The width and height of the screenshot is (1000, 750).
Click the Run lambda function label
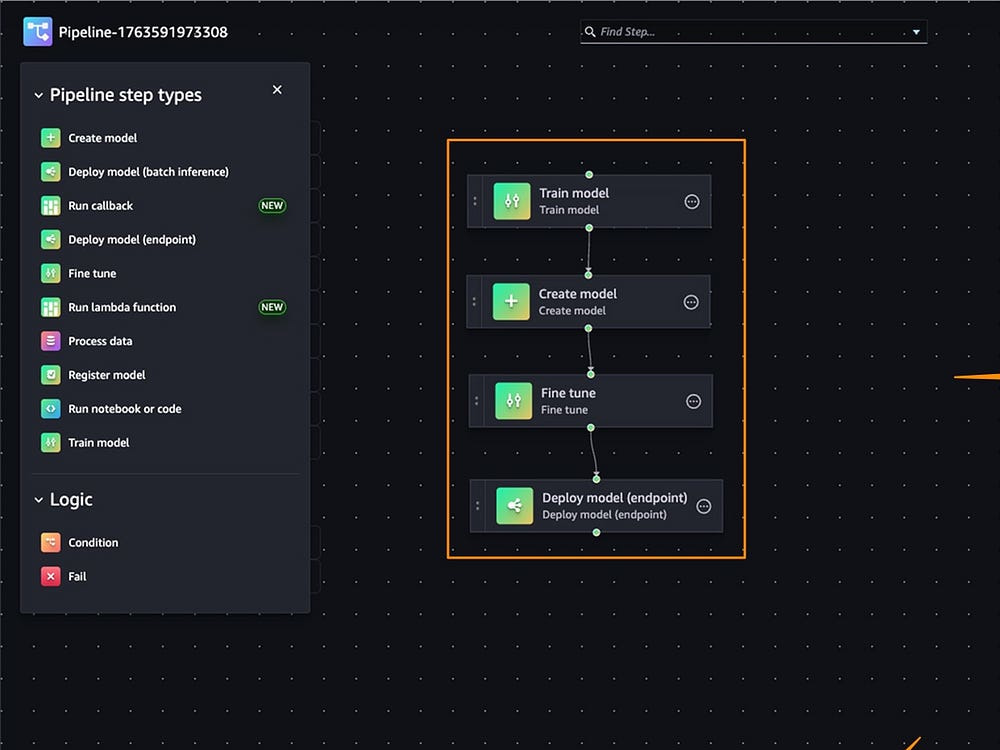(122, 307)
